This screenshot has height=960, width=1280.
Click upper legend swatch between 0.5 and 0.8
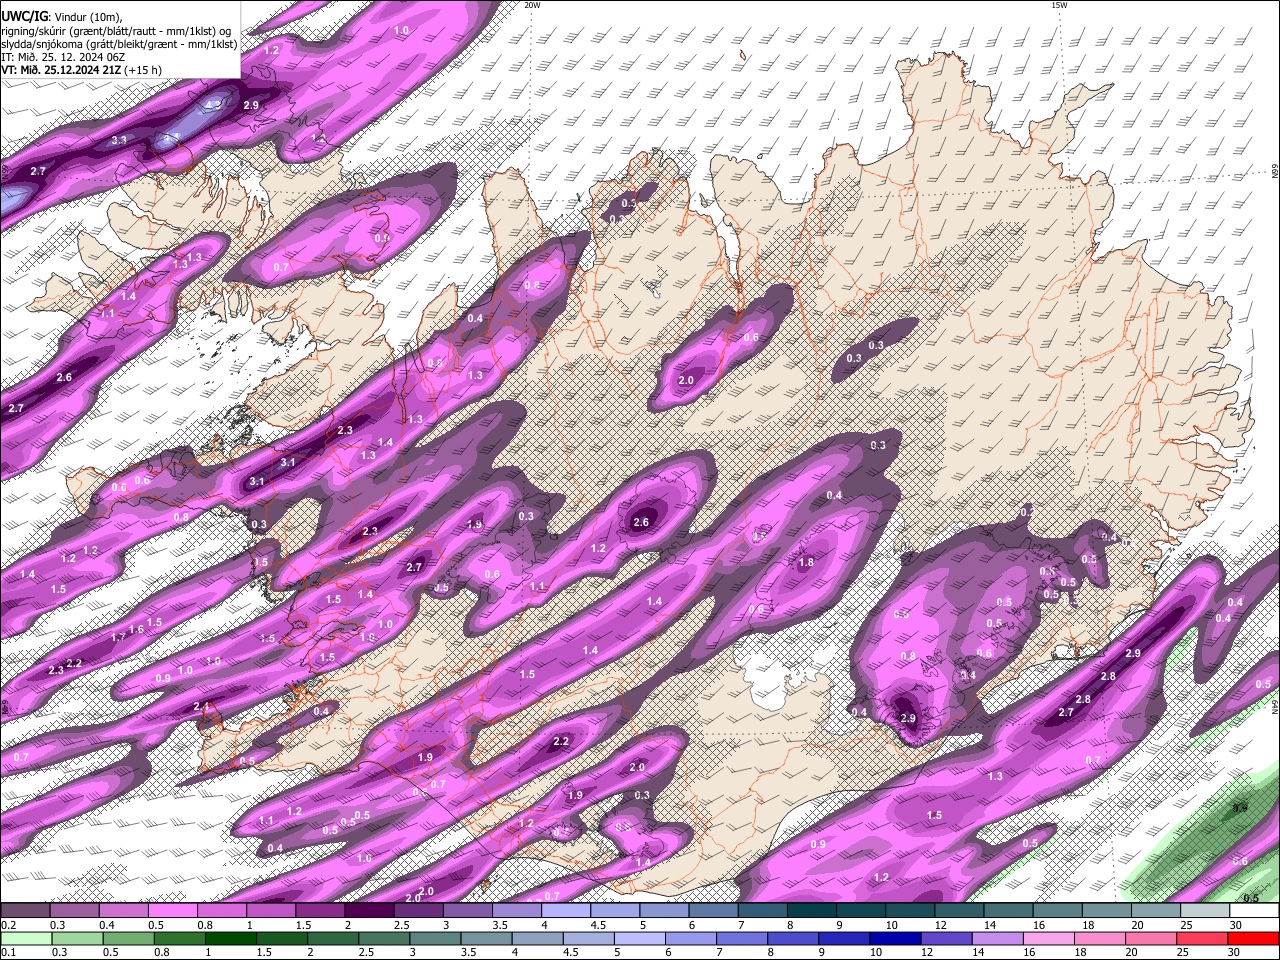click(x=172, y=911)
